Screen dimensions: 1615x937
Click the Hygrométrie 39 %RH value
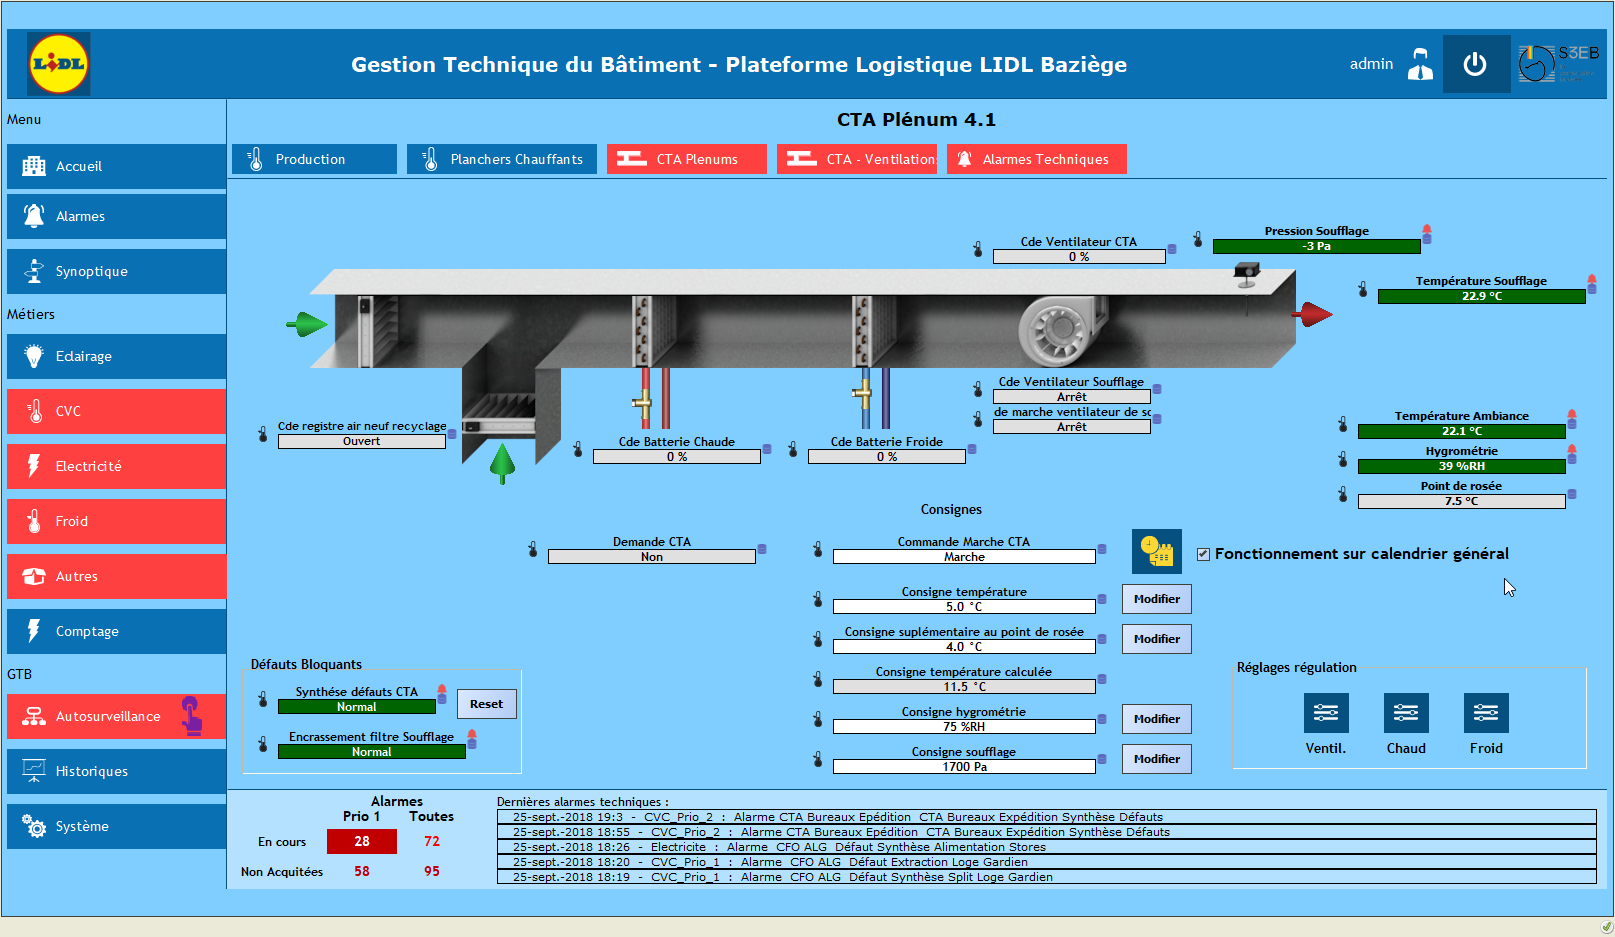[x=1461, y=466]
